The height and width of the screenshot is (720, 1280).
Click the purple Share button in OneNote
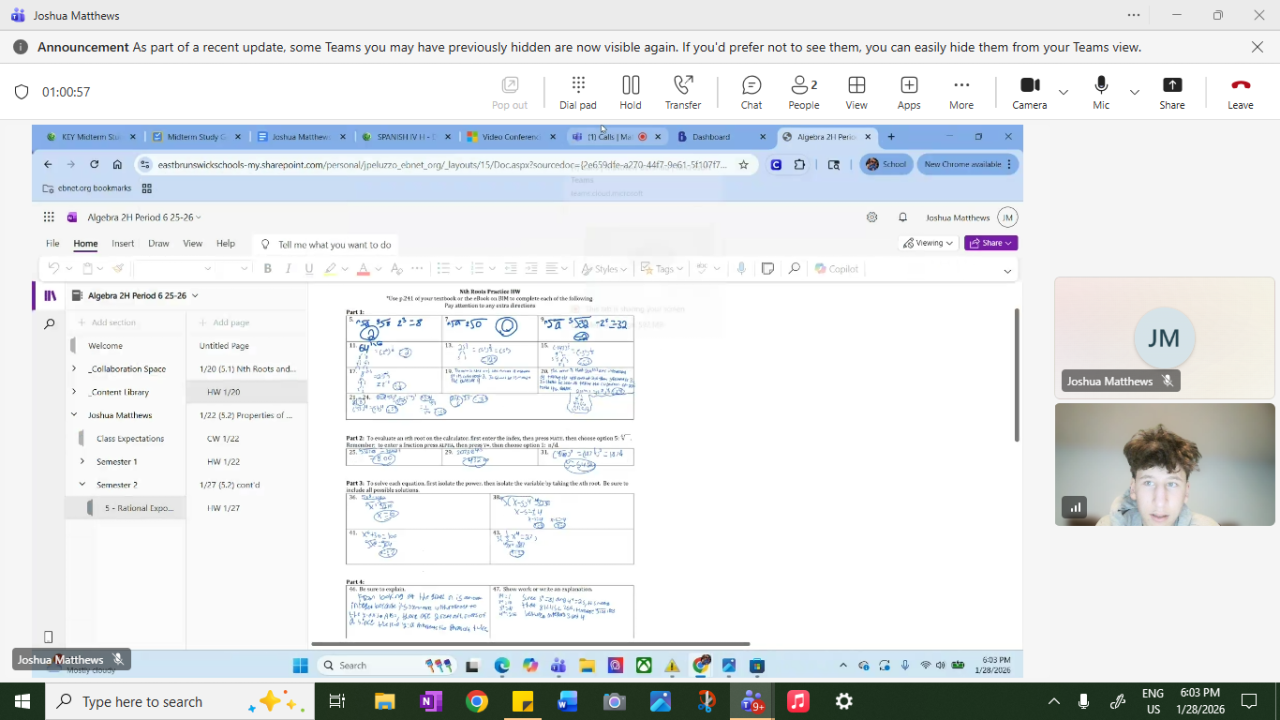[x=991, y=243]
